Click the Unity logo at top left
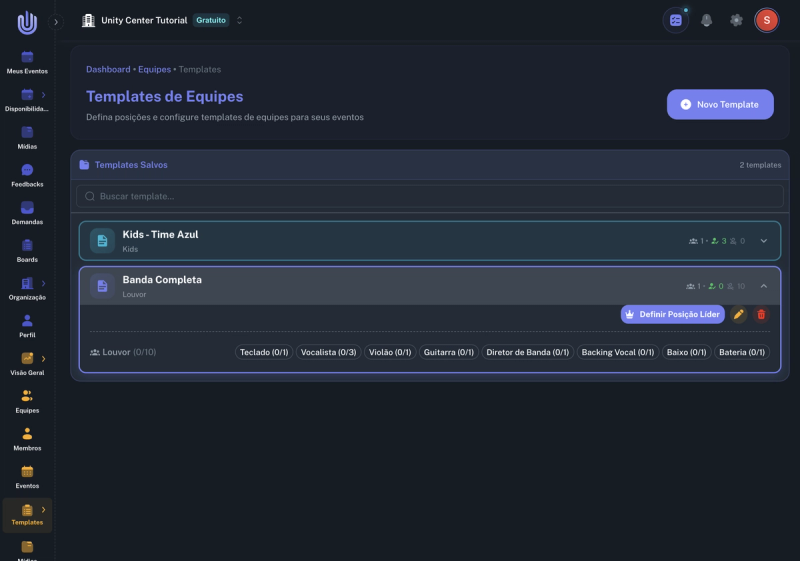 pyautogui.click(x=27, y=22)
